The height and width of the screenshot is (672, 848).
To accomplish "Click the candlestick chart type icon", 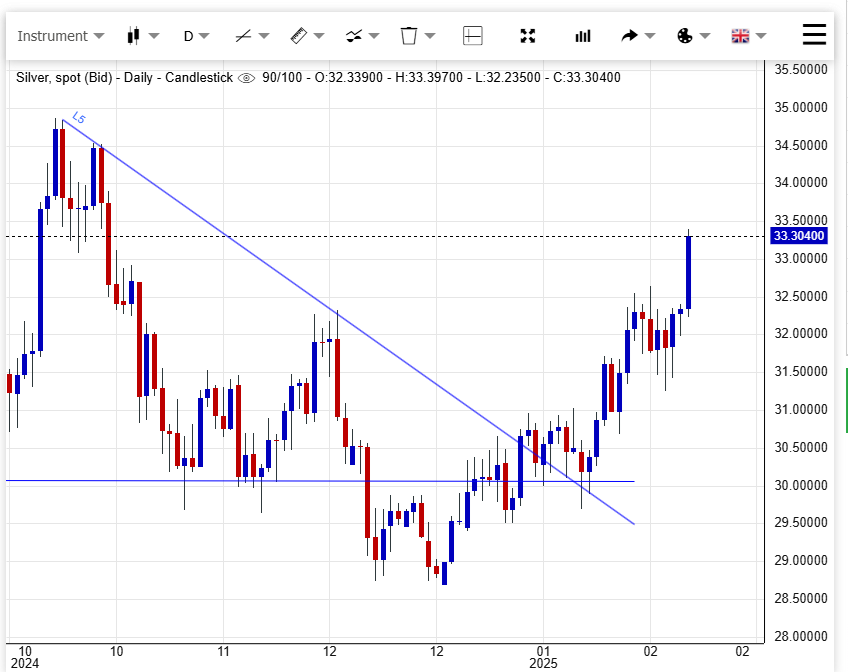I will [x=134, y=36].
